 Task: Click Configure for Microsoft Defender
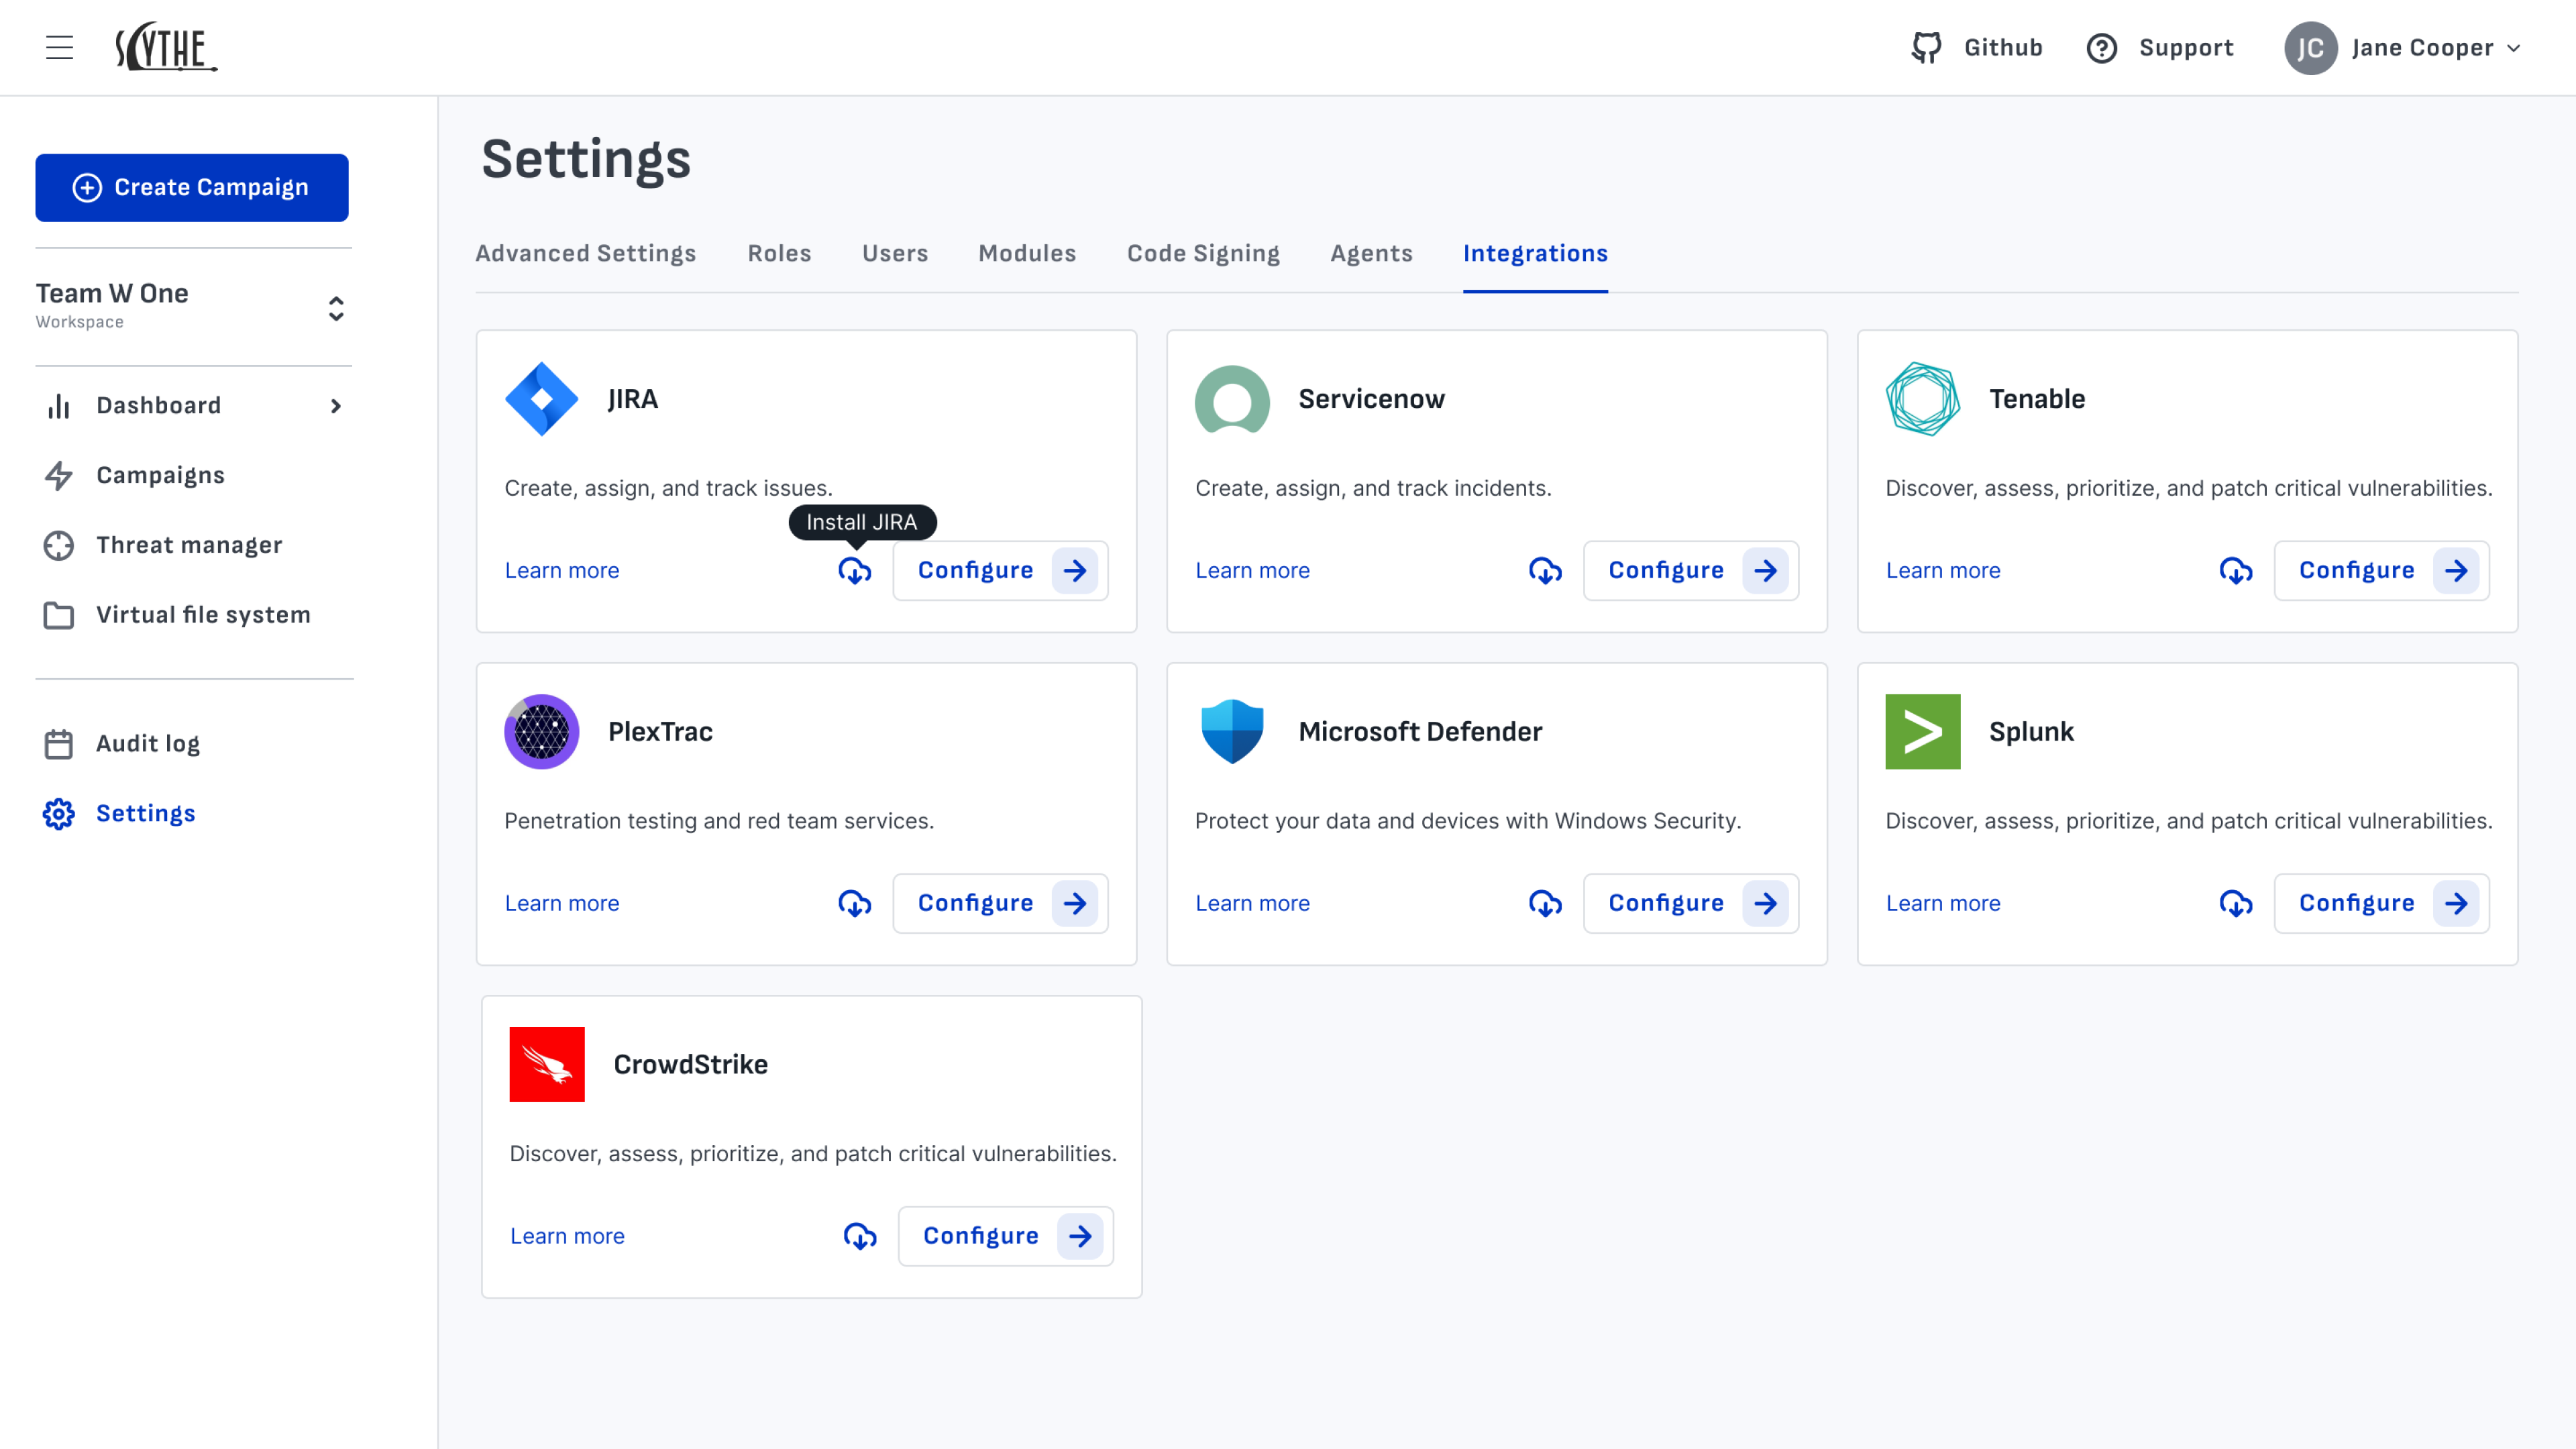[x=1690, y=903]
